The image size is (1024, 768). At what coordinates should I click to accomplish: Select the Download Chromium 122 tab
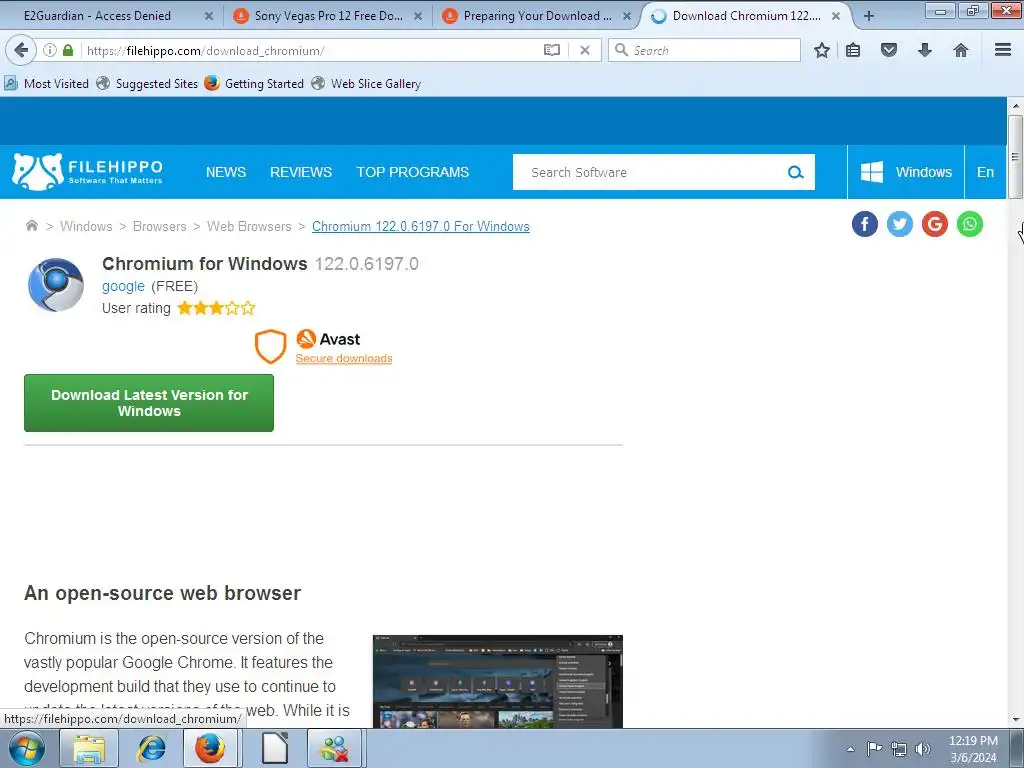746,16
